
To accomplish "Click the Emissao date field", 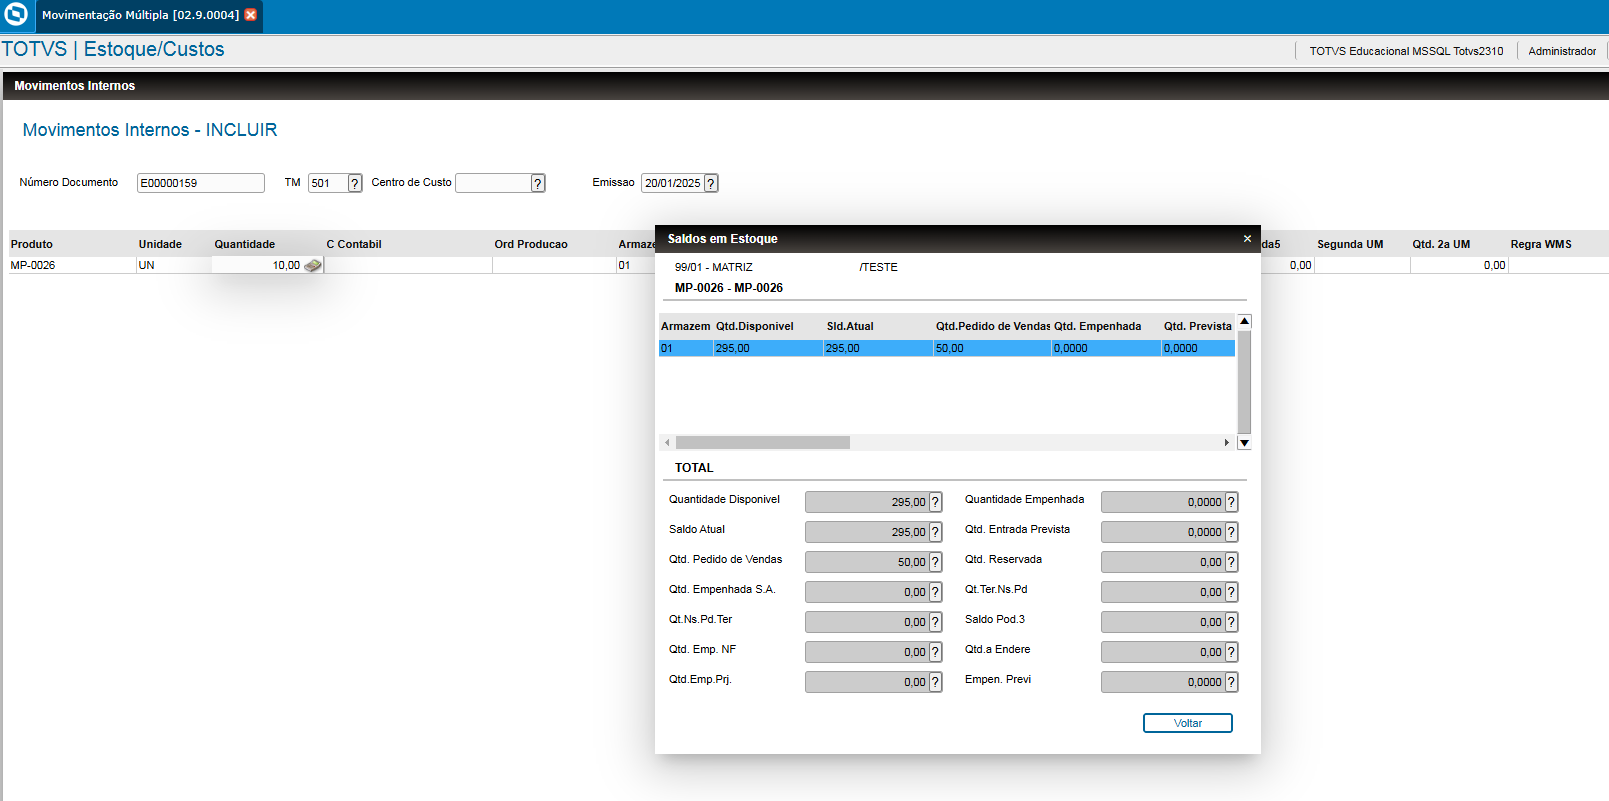I will tap(672, 183).
